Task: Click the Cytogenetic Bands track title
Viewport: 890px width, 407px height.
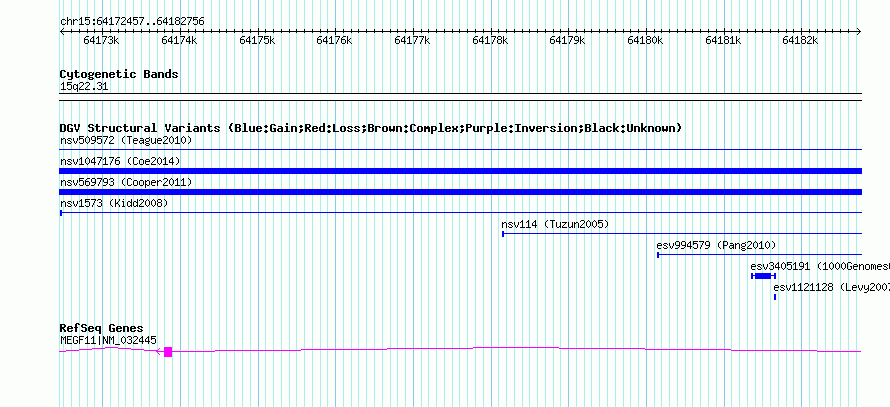Action: pos(119,74)
